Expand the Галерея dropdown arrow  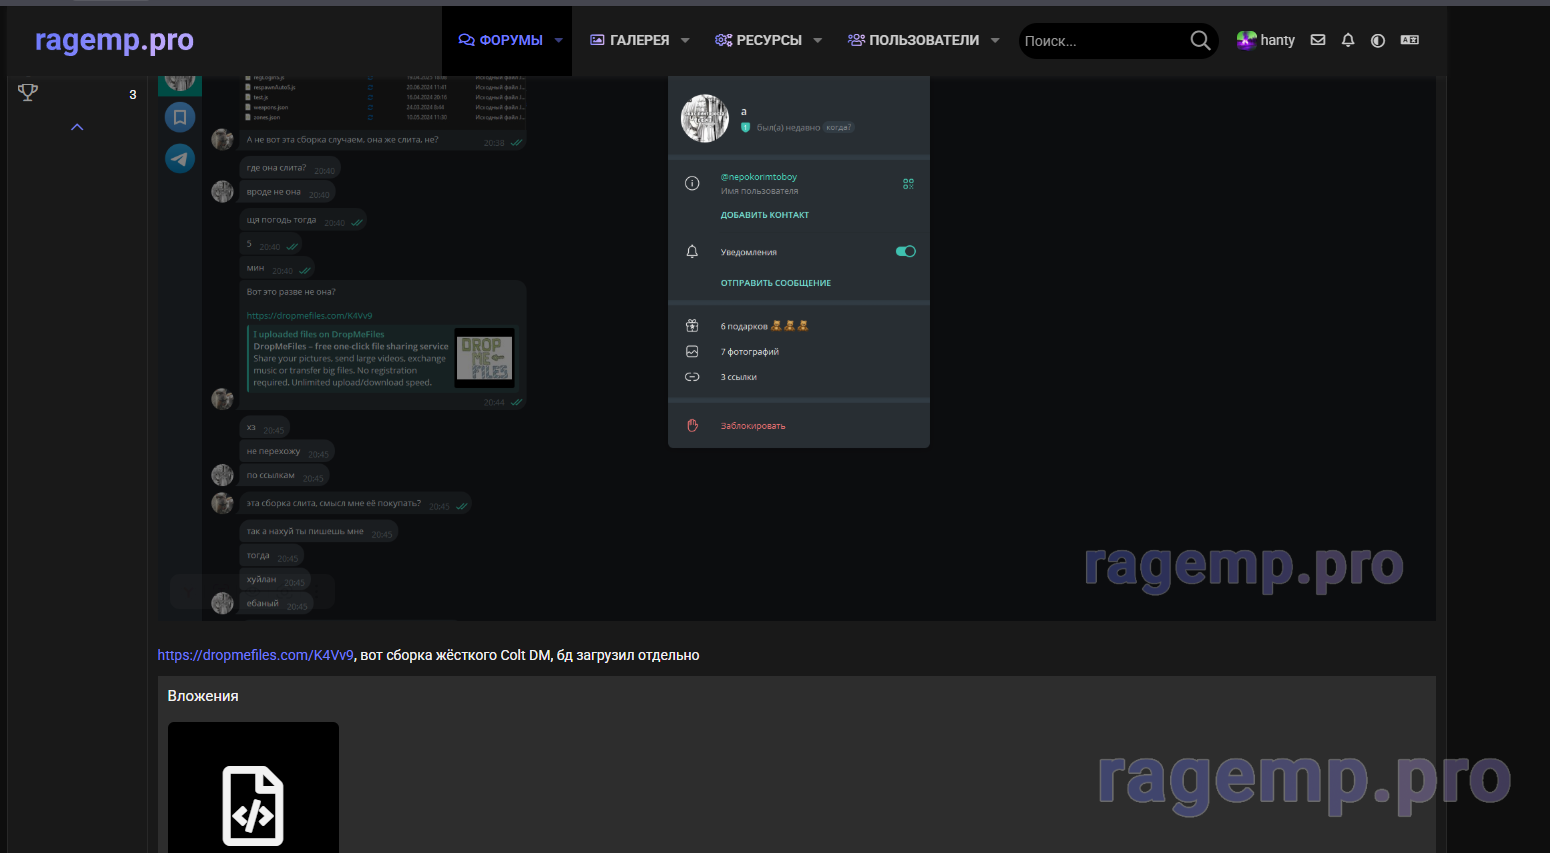pos(685,40)
